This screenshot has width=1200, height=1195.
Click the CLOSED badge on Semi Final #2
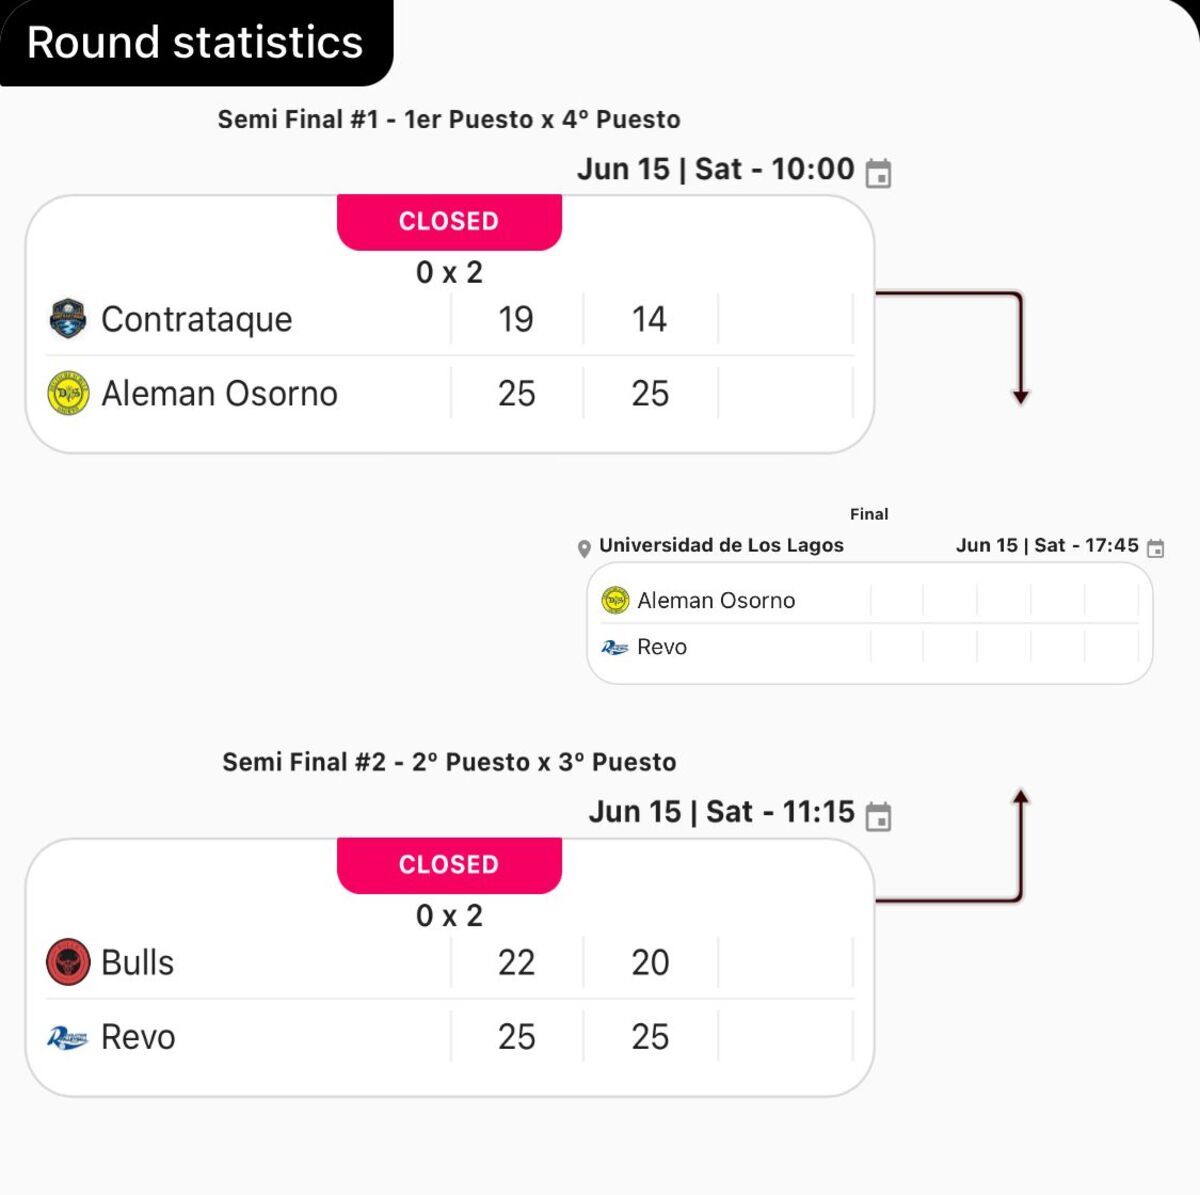pyautogui.click(x=449, y=865)
